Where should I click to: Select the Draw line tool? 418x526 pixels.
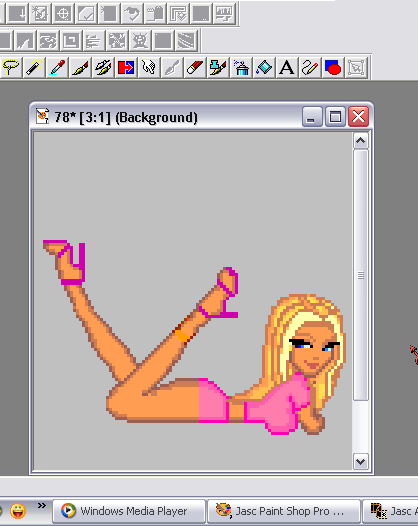pos(310,67)
